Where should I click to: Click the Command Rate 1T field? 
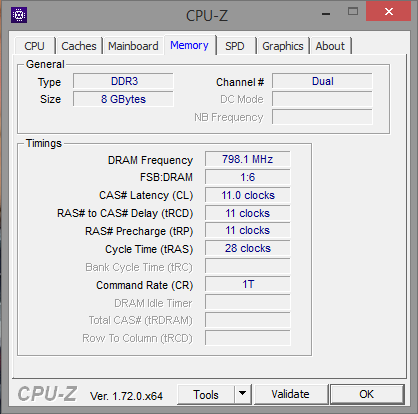click(248, 284)
